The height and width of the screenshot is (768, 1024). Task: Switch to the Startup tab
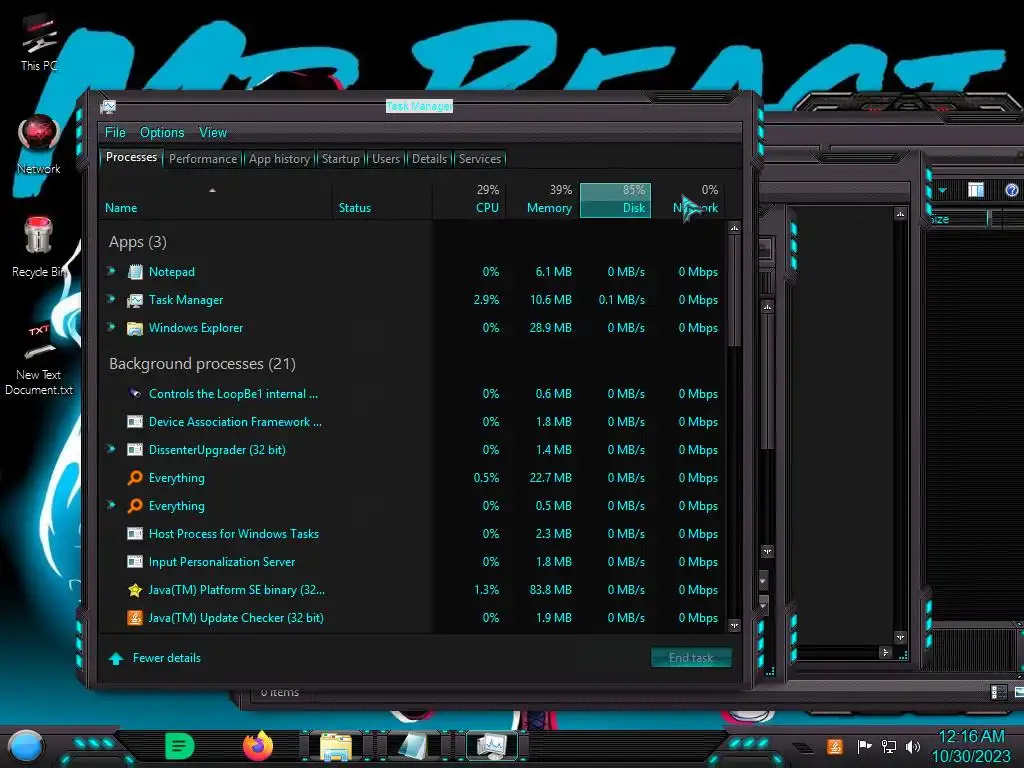click(x=341, y=159)
